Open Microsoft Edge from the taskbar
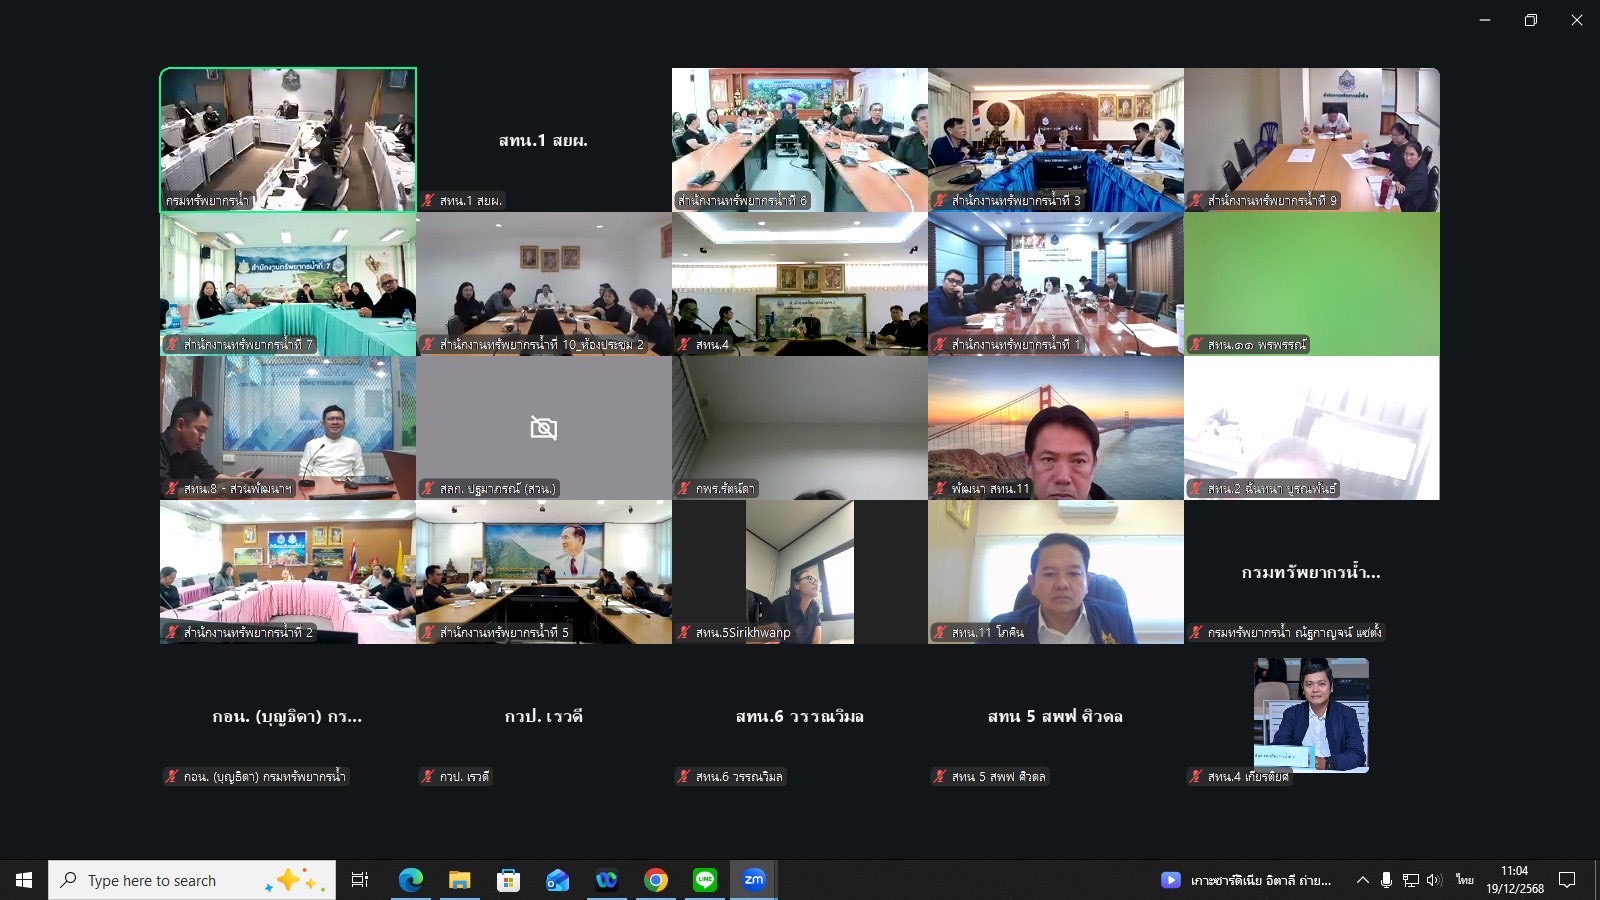 click(x=411, y=880)
